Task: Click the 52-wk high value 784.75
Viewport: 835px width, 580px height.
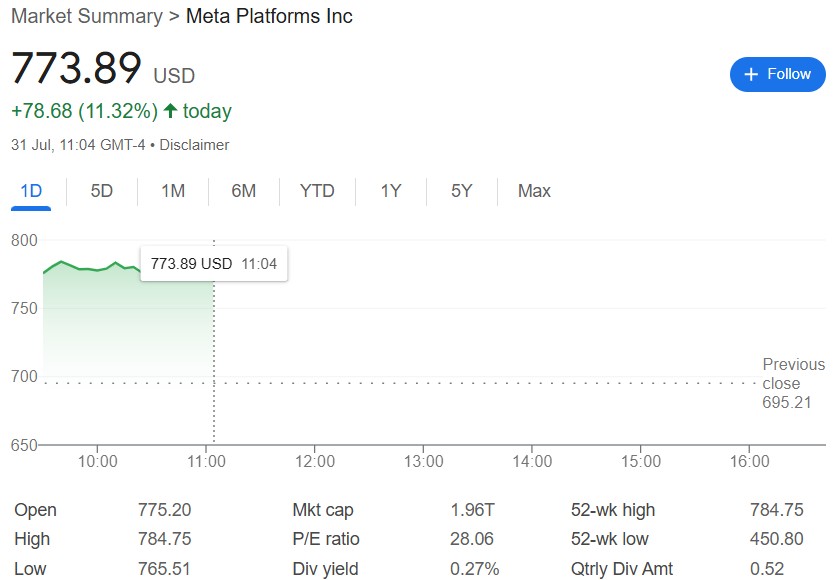Action: coord(776,510)
